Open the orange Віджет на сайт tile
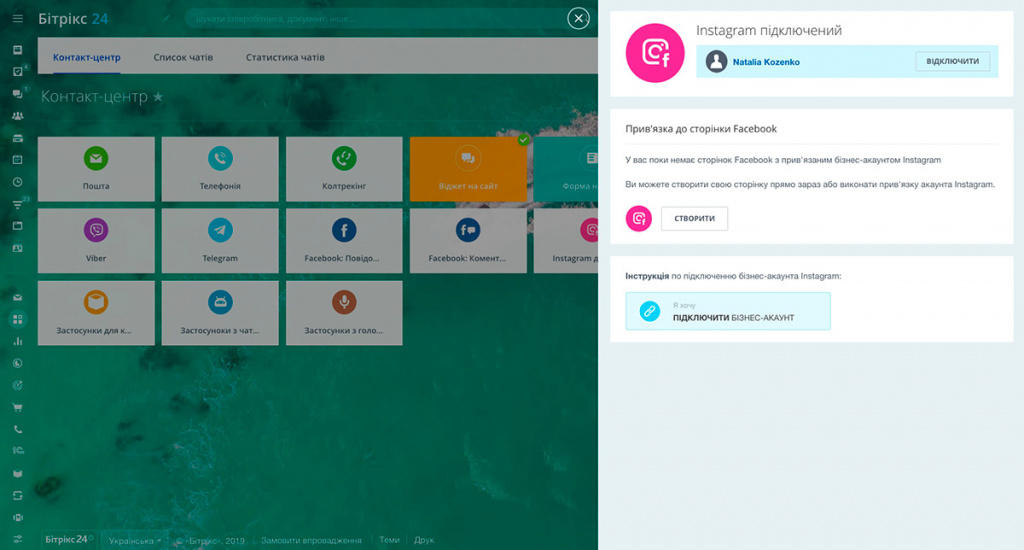 pyautogui.click(x=468, y=169)
